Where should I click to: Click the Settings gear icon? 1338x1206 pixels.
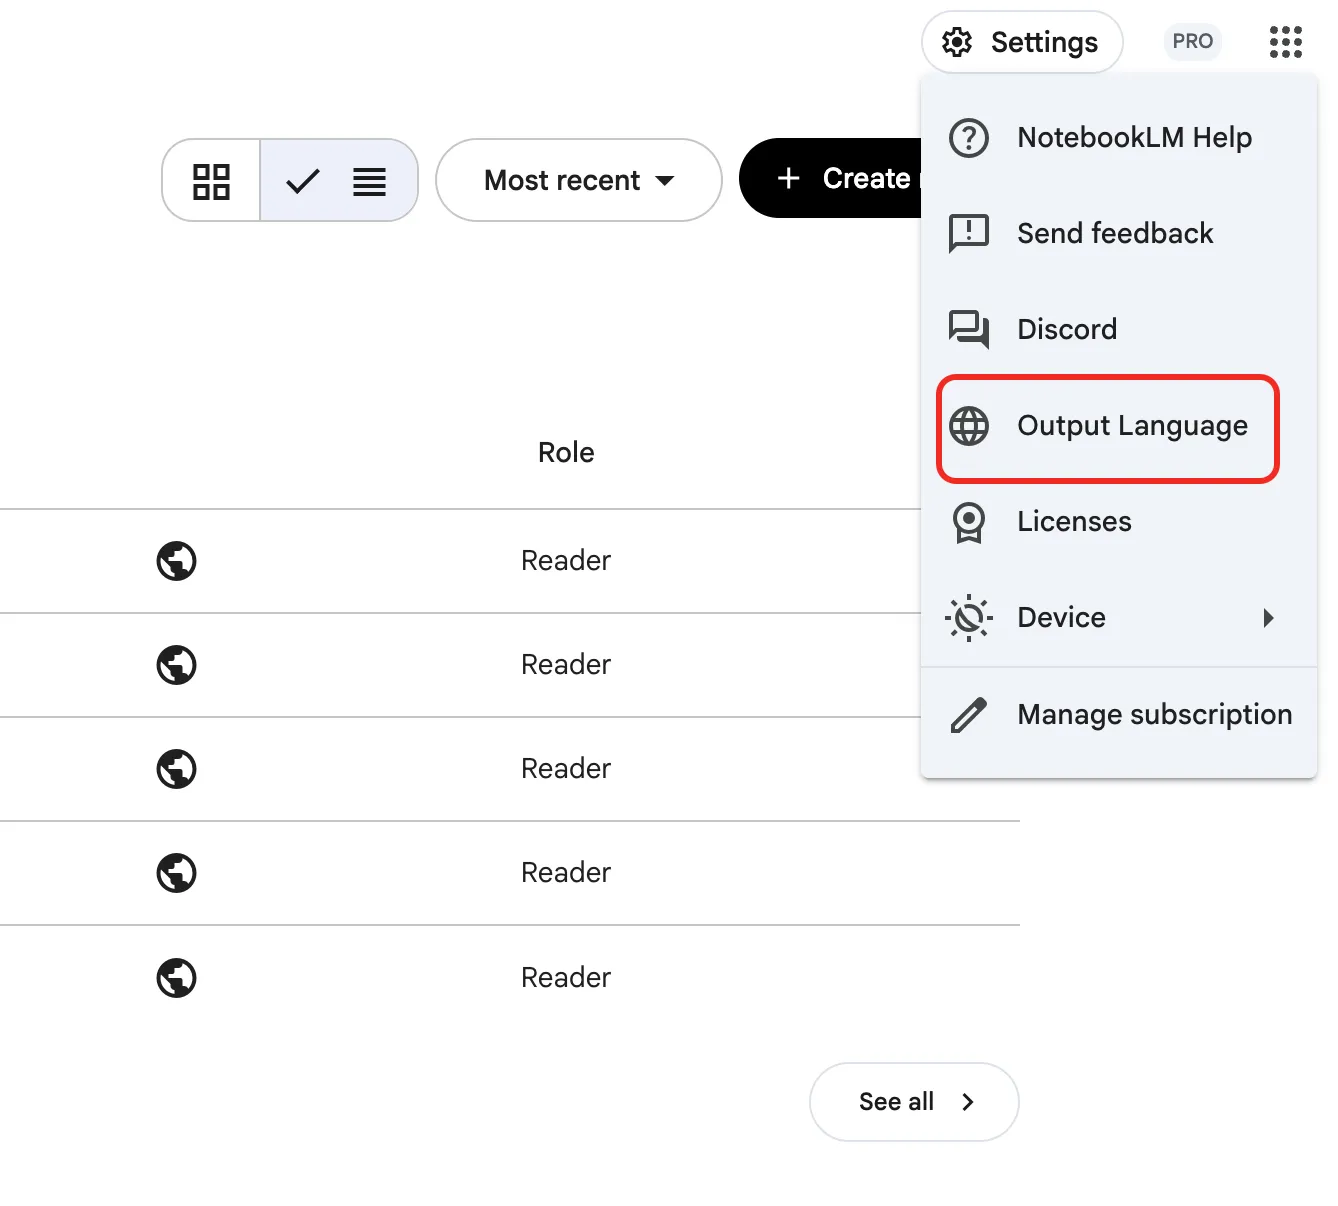957,42
